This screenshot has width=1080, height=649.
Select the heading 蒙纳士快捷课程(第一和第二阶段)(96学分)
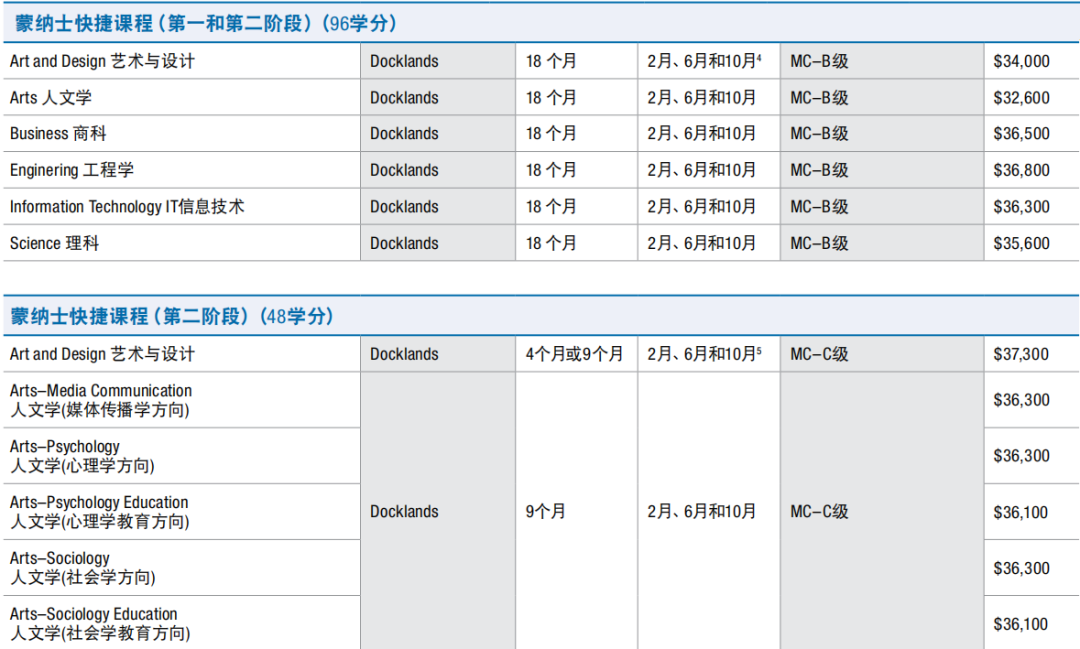[x=206, y=23]
